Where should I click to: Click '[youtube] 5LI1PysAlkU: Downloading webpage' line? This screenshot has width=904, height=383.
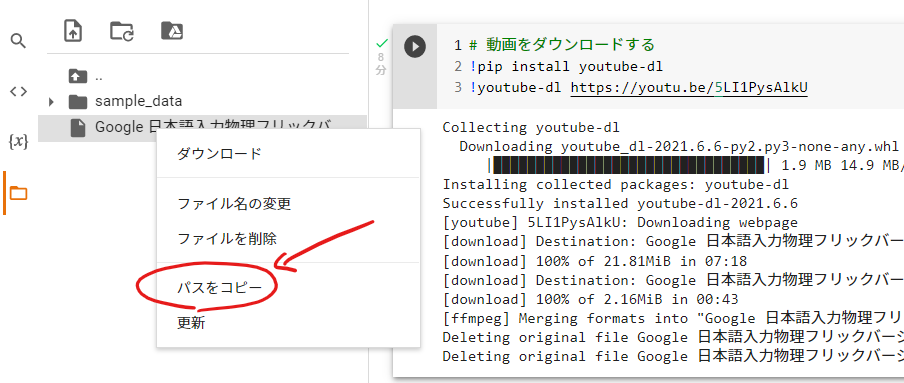tap(620, 223)
